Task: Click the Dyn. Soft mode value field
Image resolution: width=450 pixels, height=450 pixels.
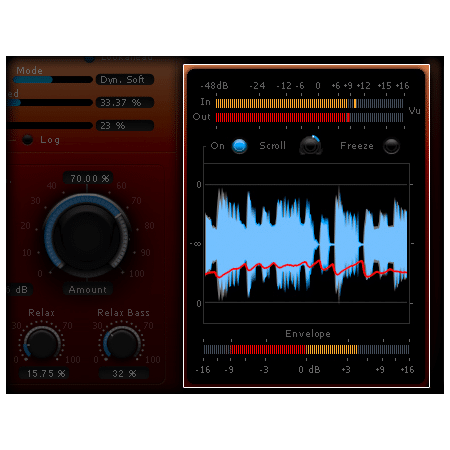Action: [125, 80]
